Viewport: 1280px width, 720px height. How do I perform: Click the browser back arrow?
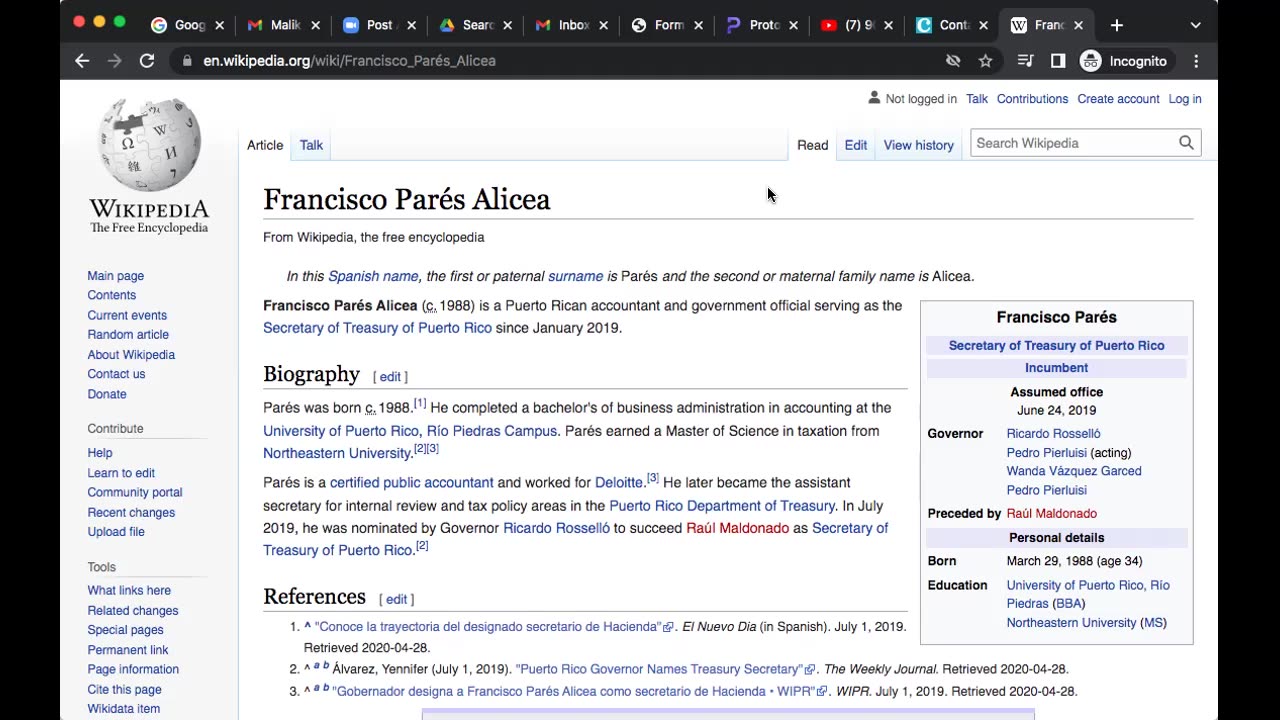coord(82,61)
